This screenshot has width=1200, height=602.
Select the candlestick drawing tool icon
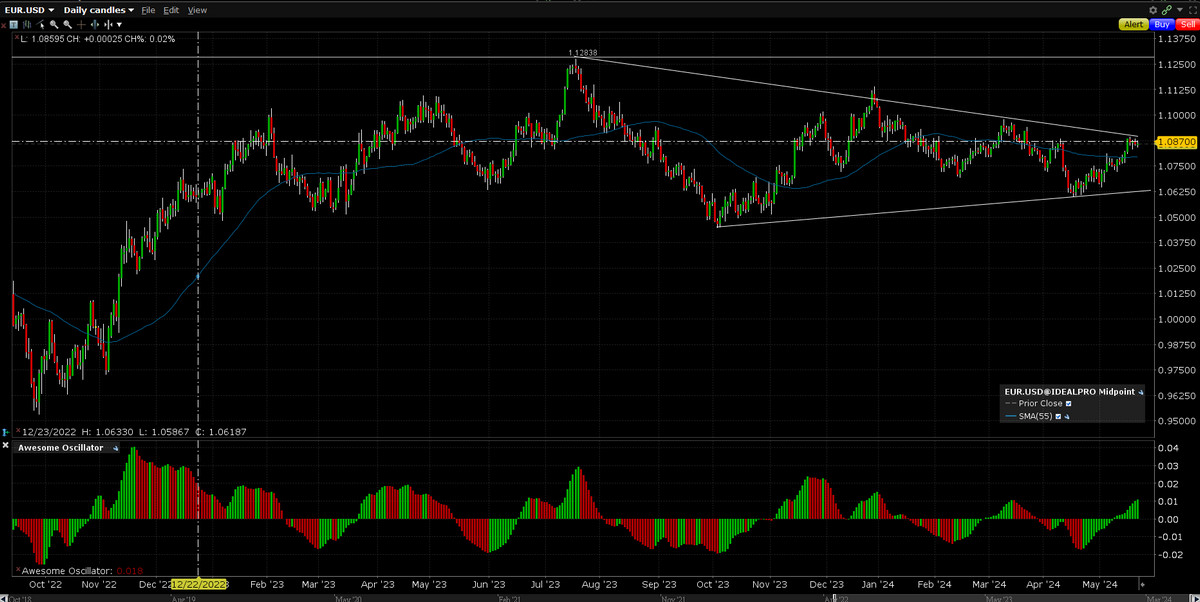[x=27, y=24]
